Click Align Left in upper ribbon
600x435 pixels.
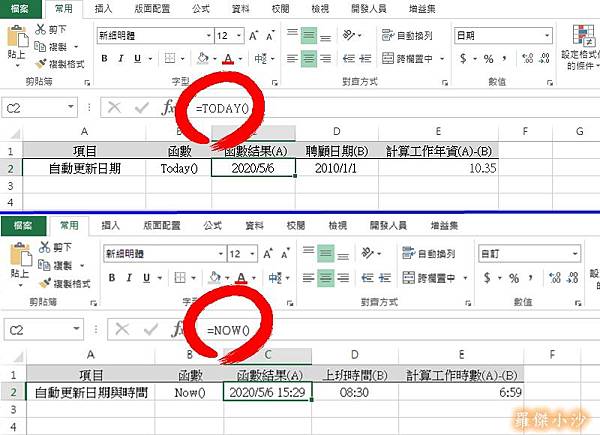click(292, 59)
